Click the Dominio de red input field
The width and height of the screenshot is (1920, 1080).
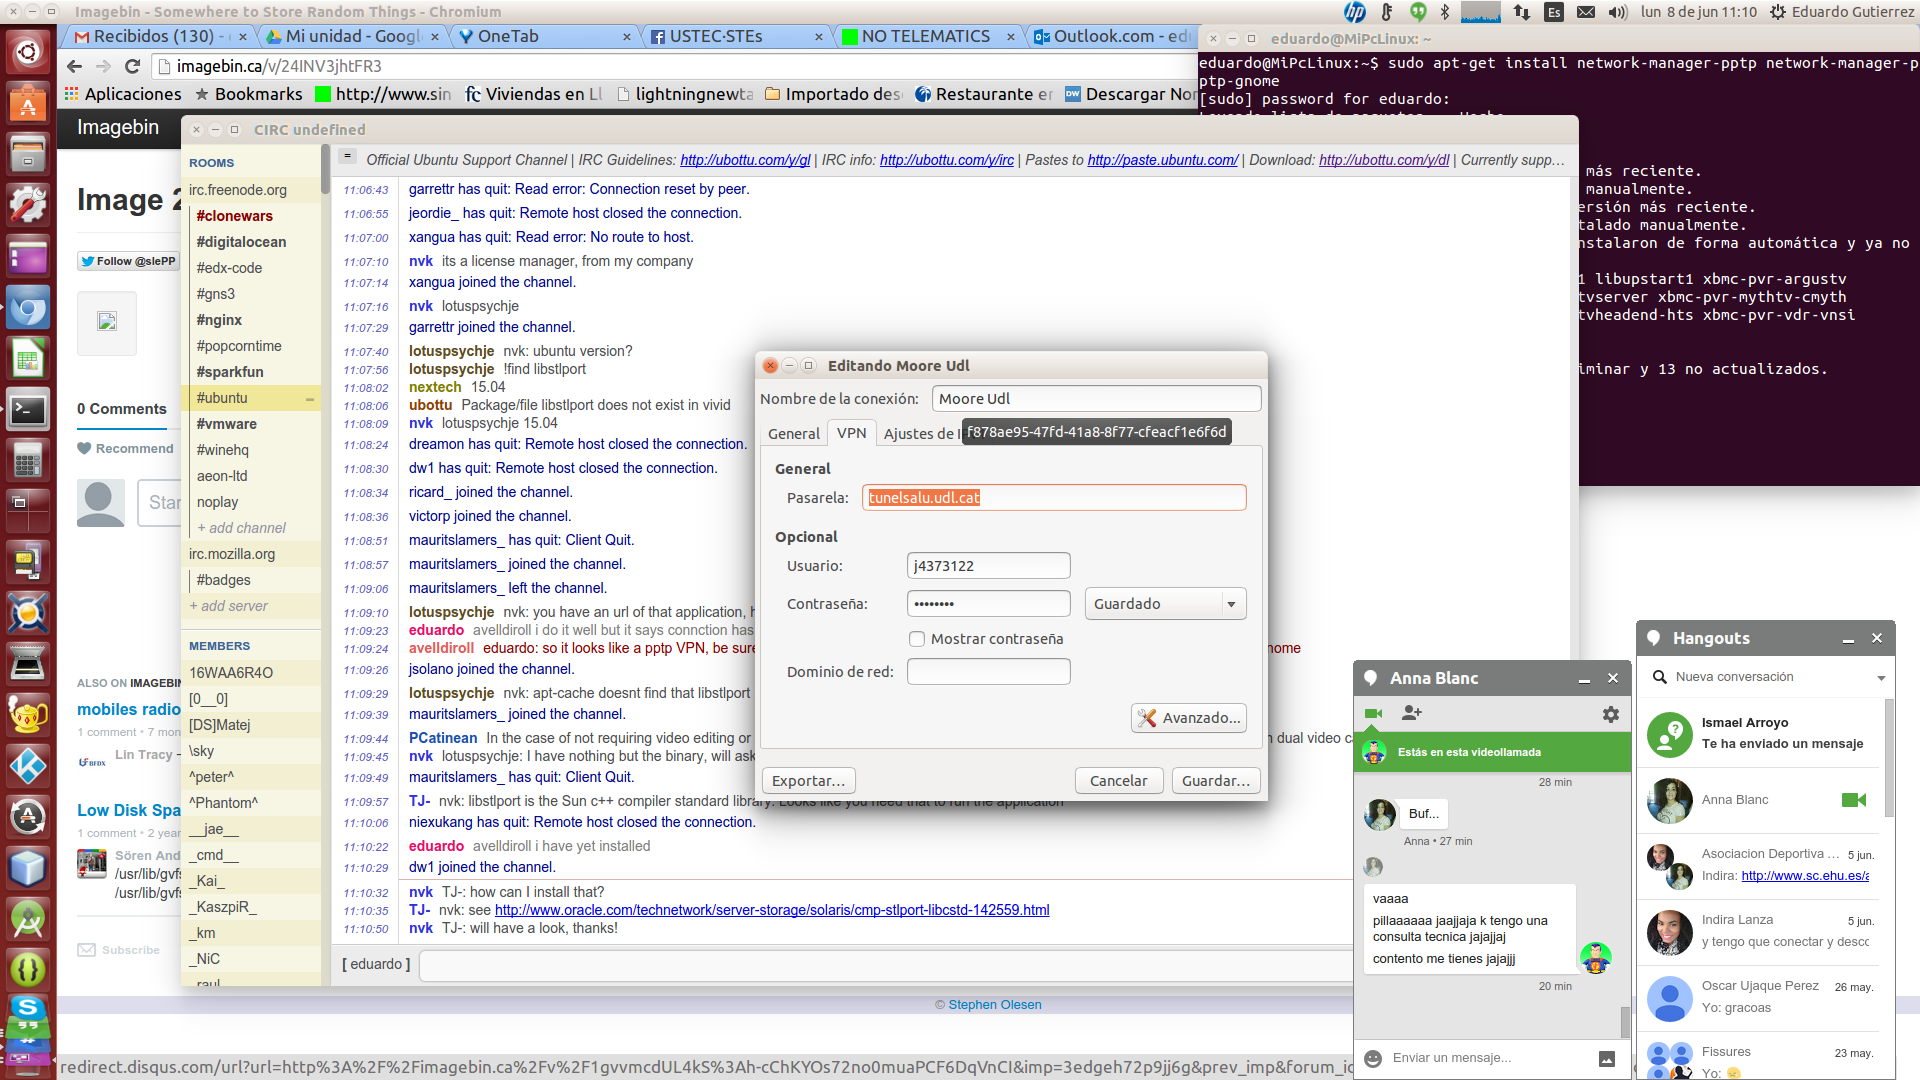click(988, 672)
